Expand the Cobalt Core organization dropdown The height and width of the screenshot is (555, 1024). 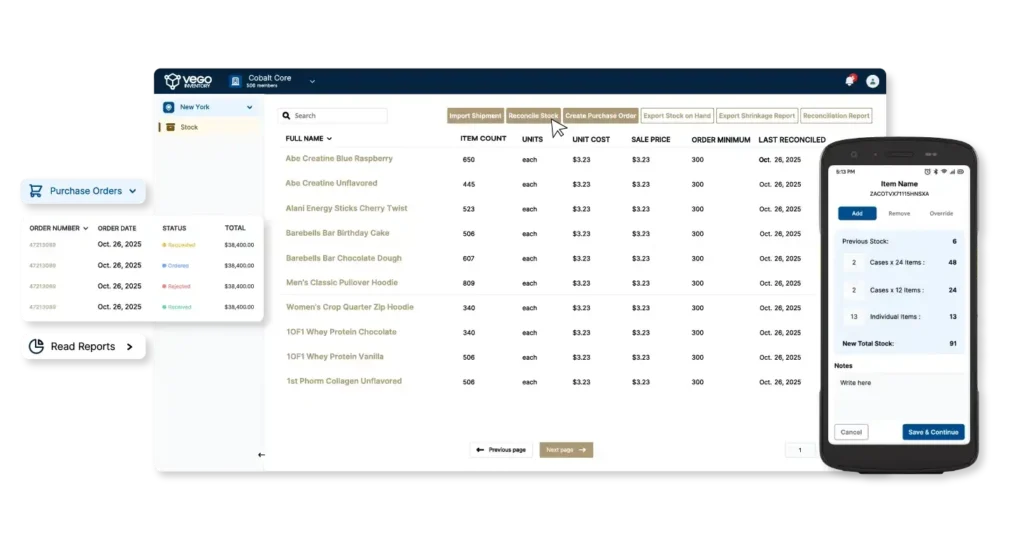(x=312, y=82)
